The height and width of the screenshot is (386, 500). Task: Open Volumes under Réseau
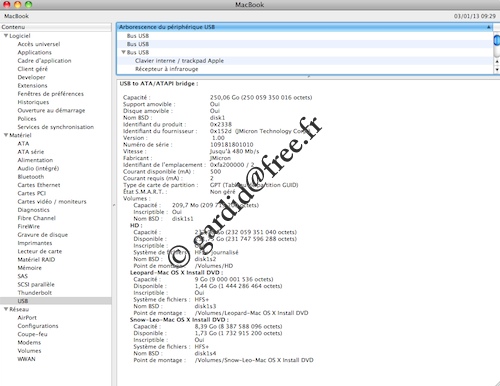tap(29, 351)
